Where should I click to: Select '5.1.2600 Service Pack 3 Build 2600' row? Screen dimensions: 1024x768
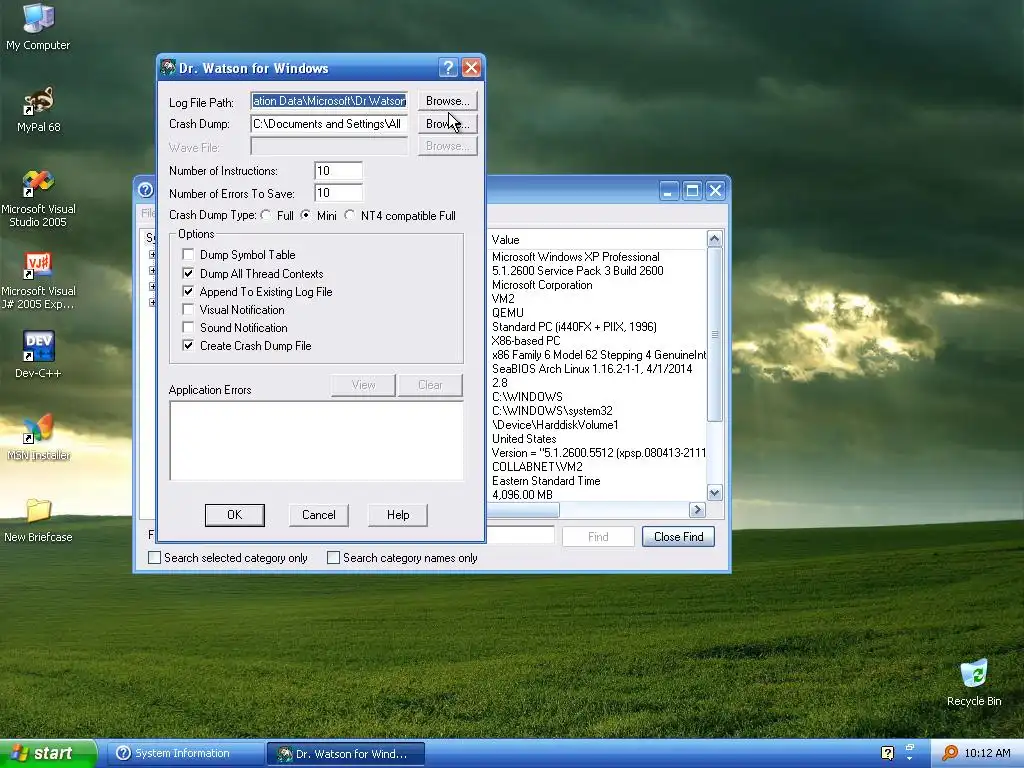tap(577, 270)
